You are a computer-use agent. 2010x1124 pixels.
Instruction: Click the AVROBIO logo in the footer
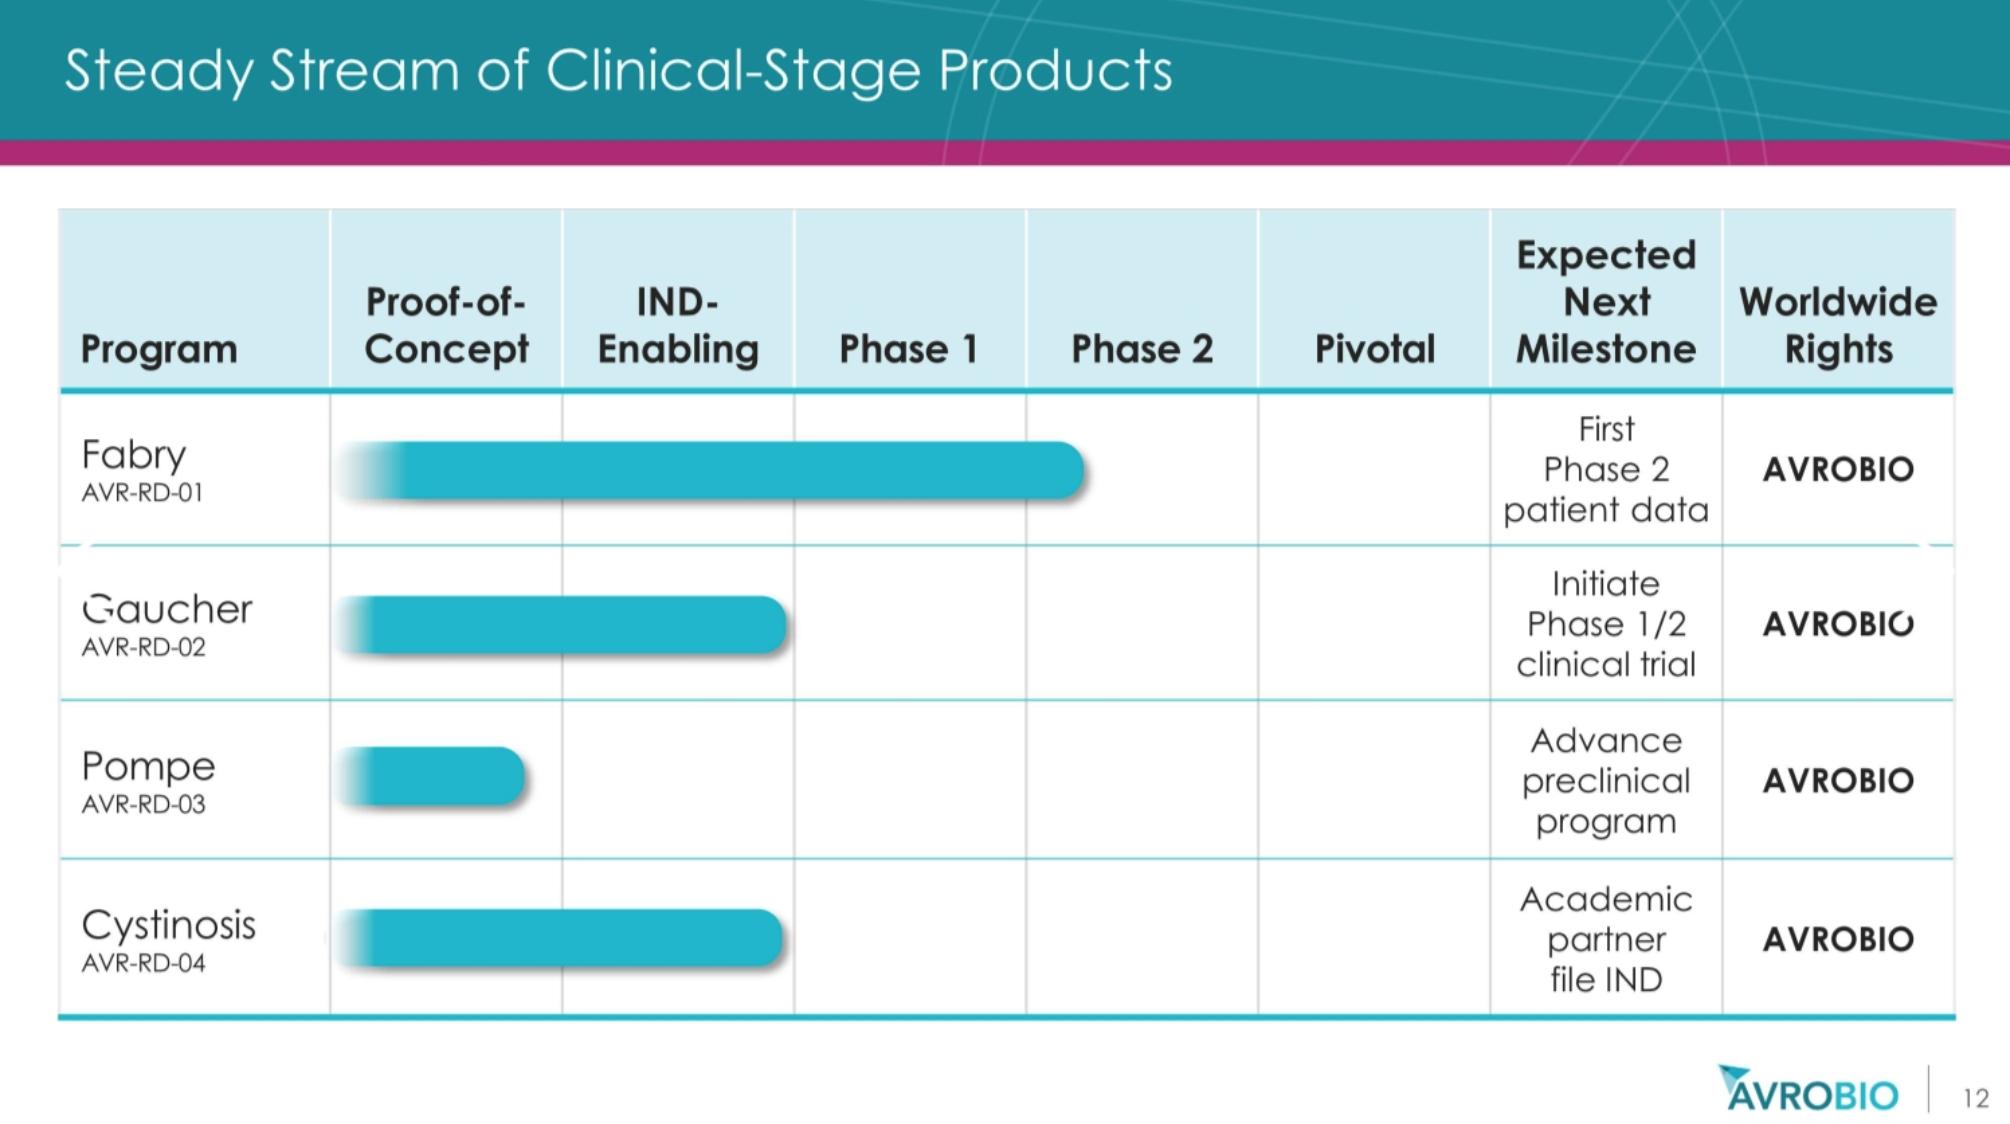[1808, 1092]
